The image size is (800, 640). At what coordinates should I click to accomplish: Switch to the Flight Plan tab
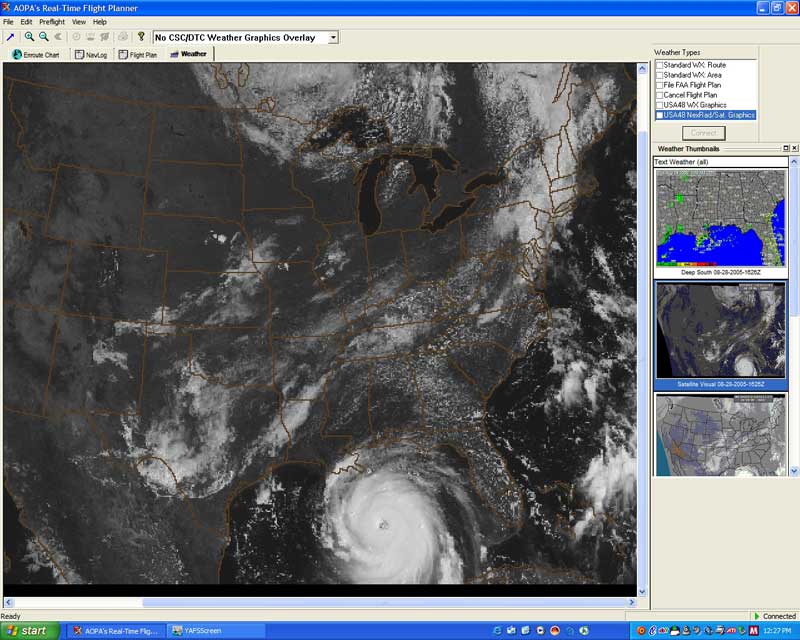[137, 54]
